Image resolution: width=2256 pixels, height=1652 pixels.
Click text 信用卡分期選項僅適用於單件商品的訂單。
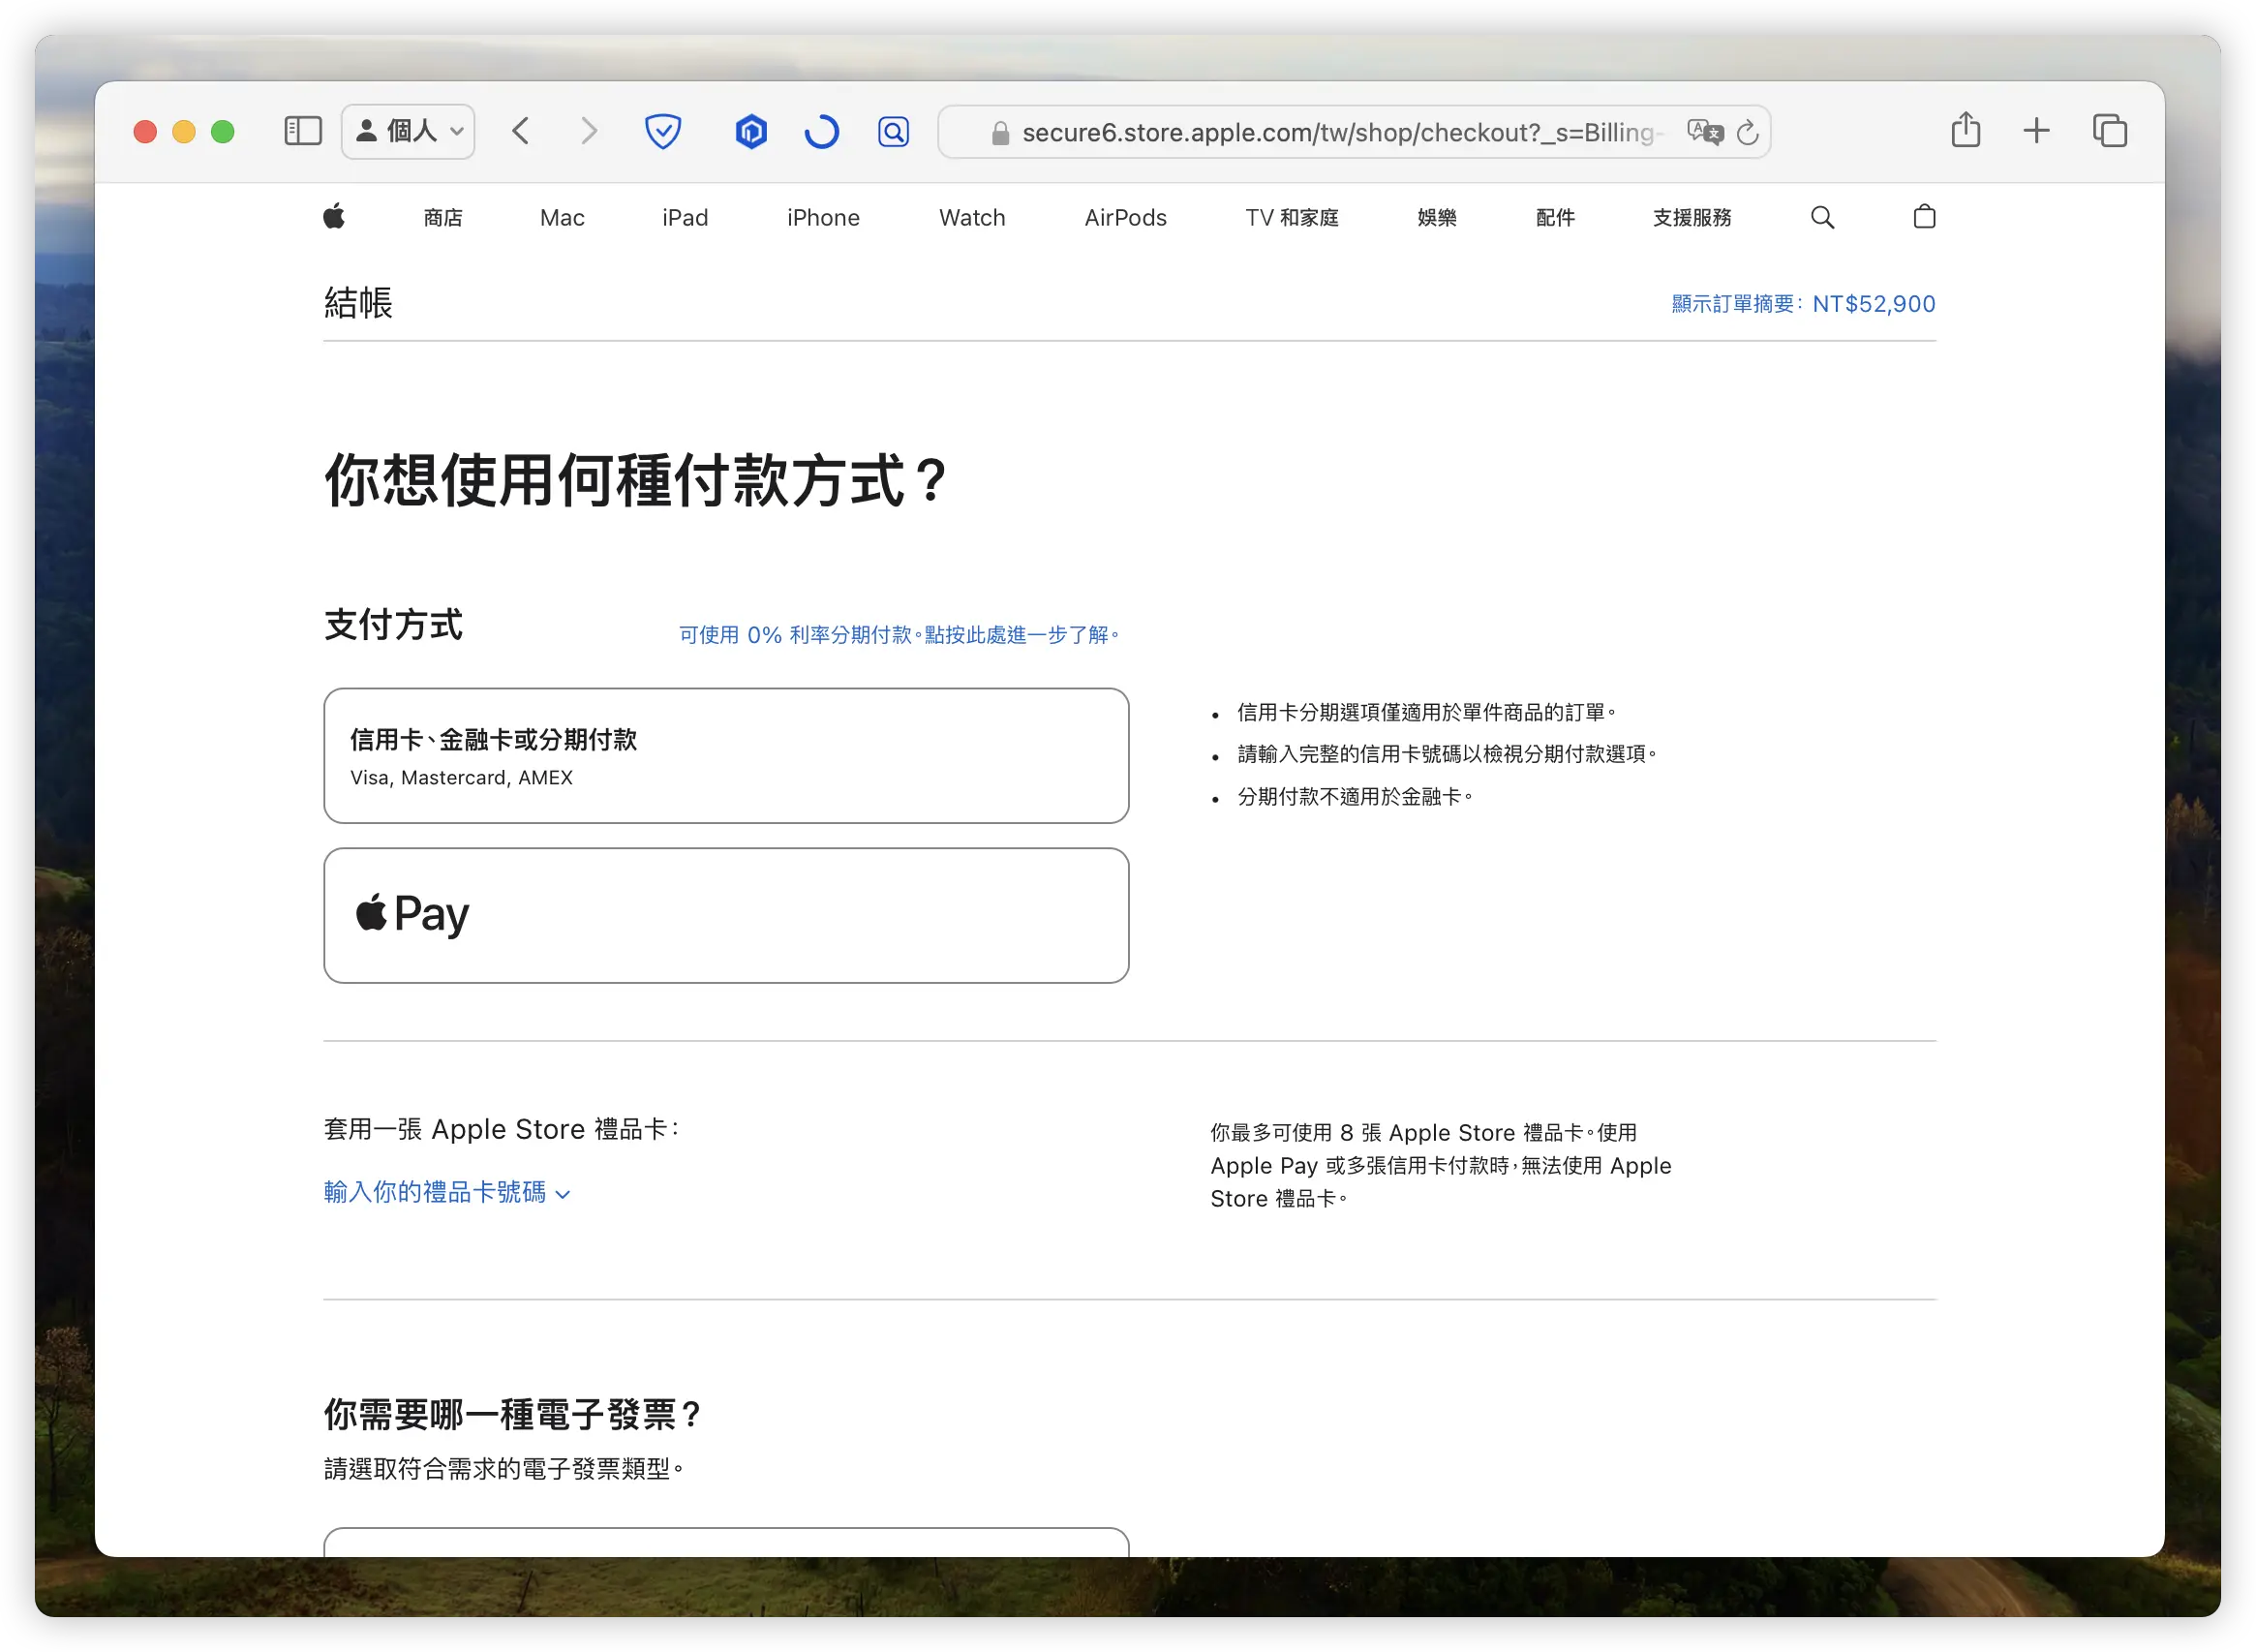click(1427, 713)
